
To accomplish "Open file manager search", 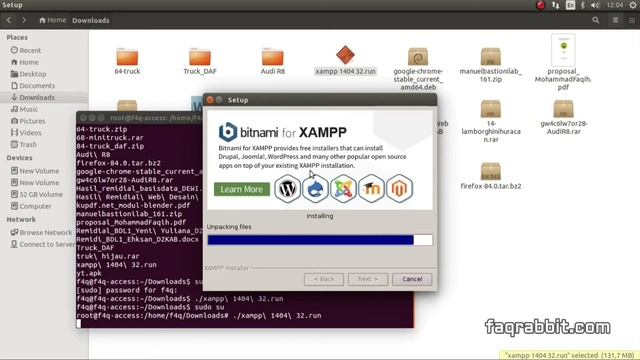I will click(596, 20).
